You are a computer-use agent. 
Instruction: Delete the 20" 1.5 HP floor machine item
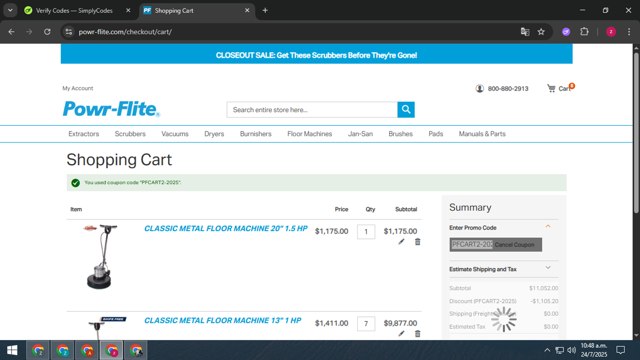tap(418, 242)
